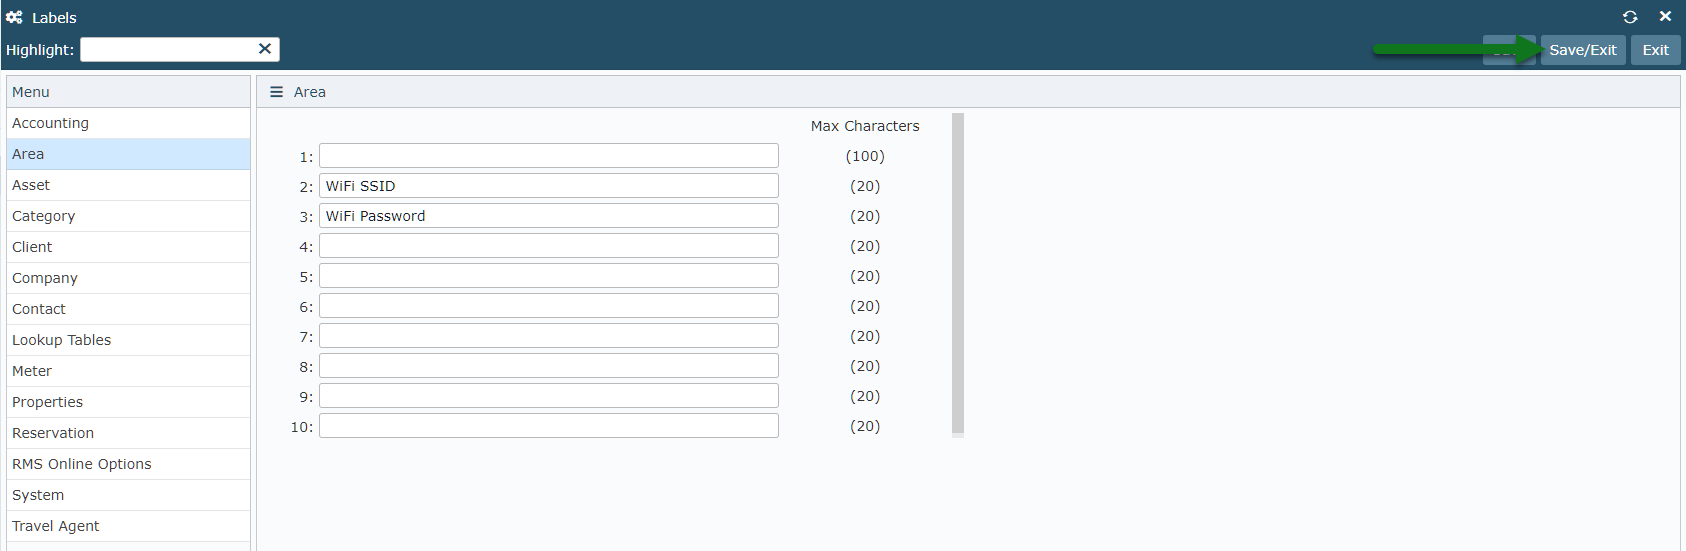Edit the WiFi SSID field
Screen dimensions: 1686x551
coord(549,186)
